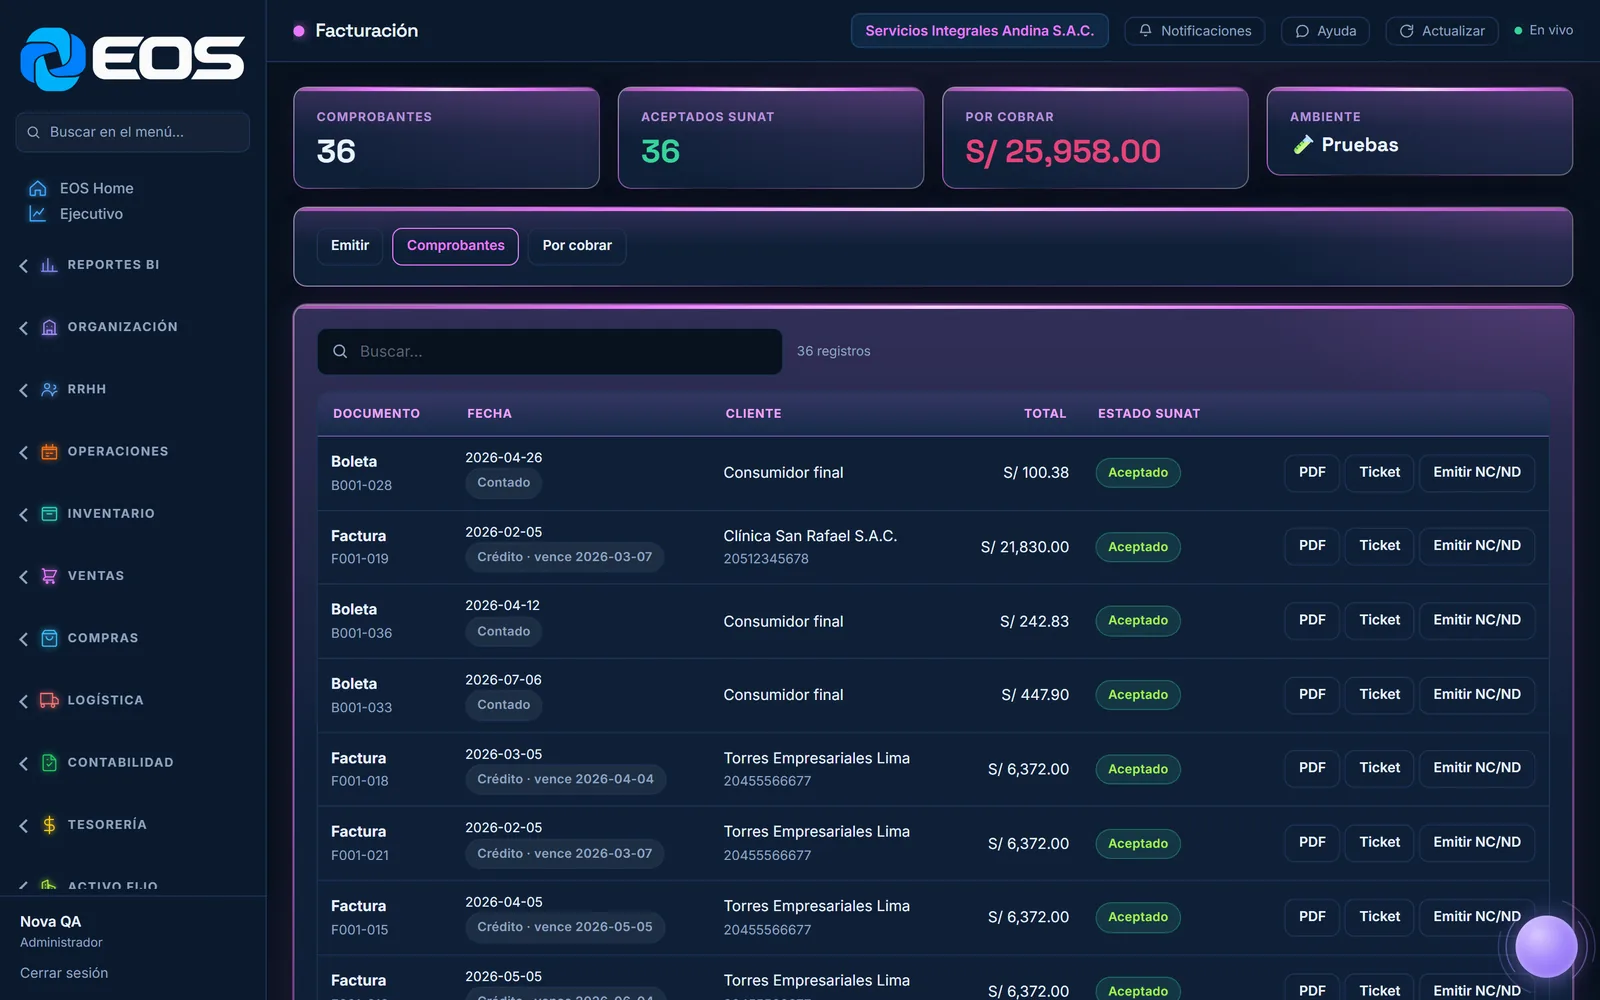Expand the Compras section chevron

24,638
